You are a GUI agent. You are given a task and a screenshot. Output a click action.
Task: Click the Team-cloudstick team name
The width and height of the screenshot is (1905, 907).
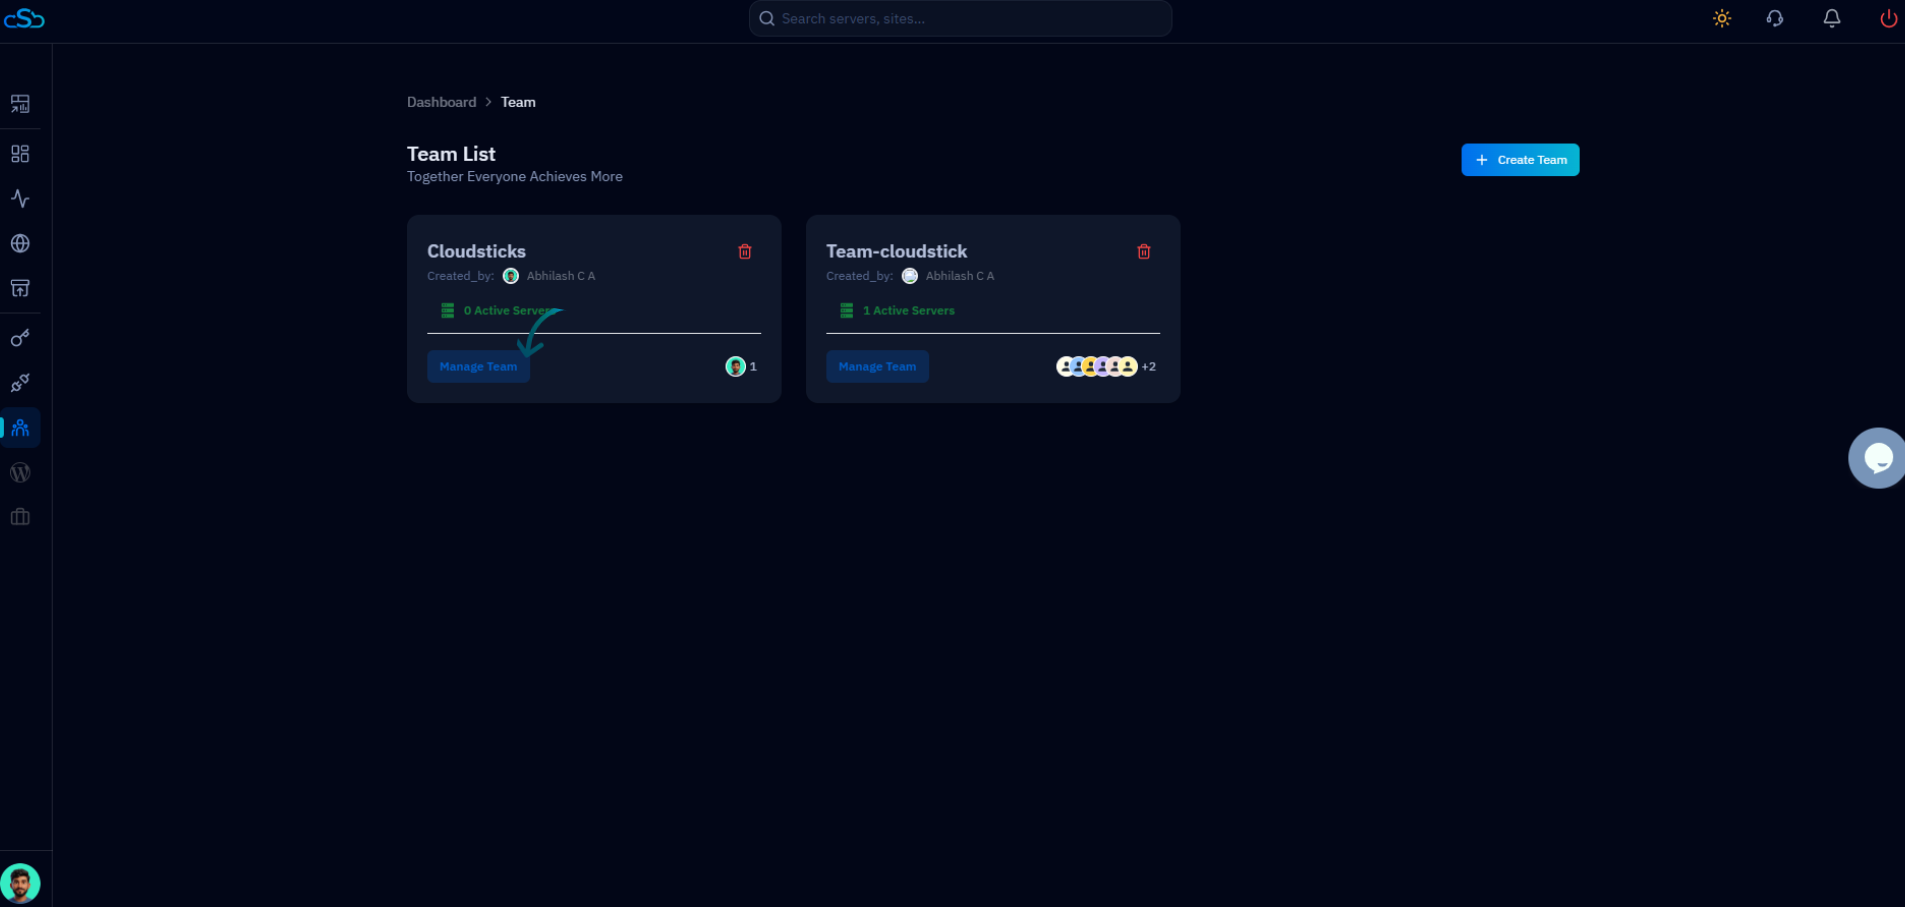click(x=896, y=252)
